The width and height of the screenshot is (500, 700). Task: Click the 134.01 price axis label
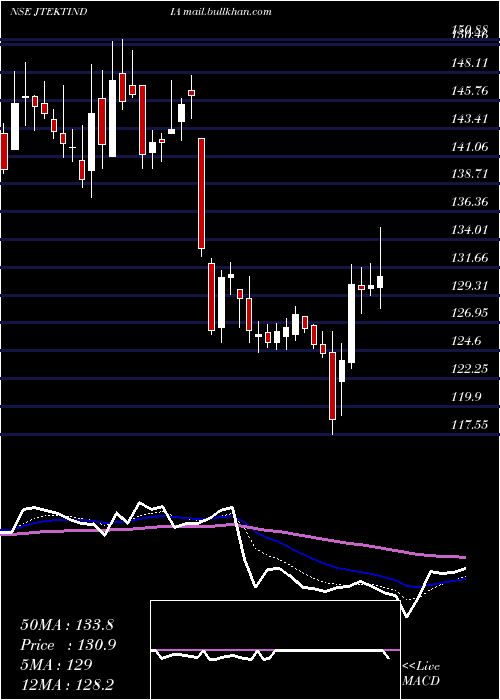(470, 230)
